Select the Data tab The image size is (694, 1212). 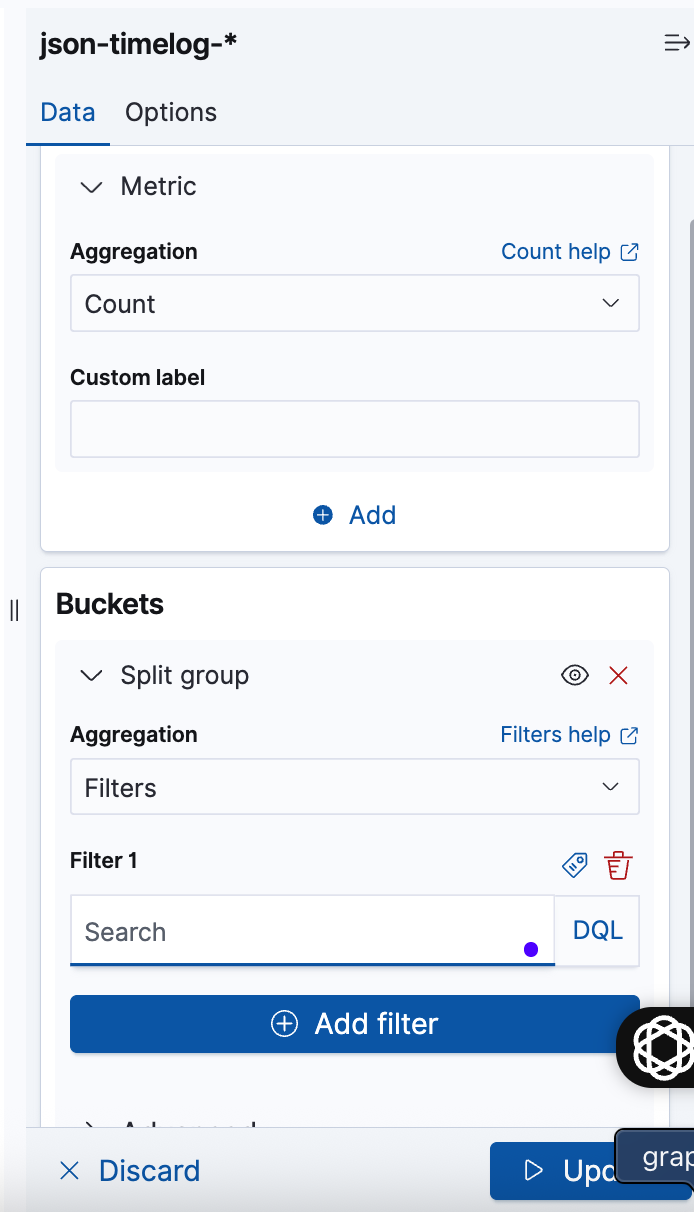pyautogui.click(x=68, y=112)
